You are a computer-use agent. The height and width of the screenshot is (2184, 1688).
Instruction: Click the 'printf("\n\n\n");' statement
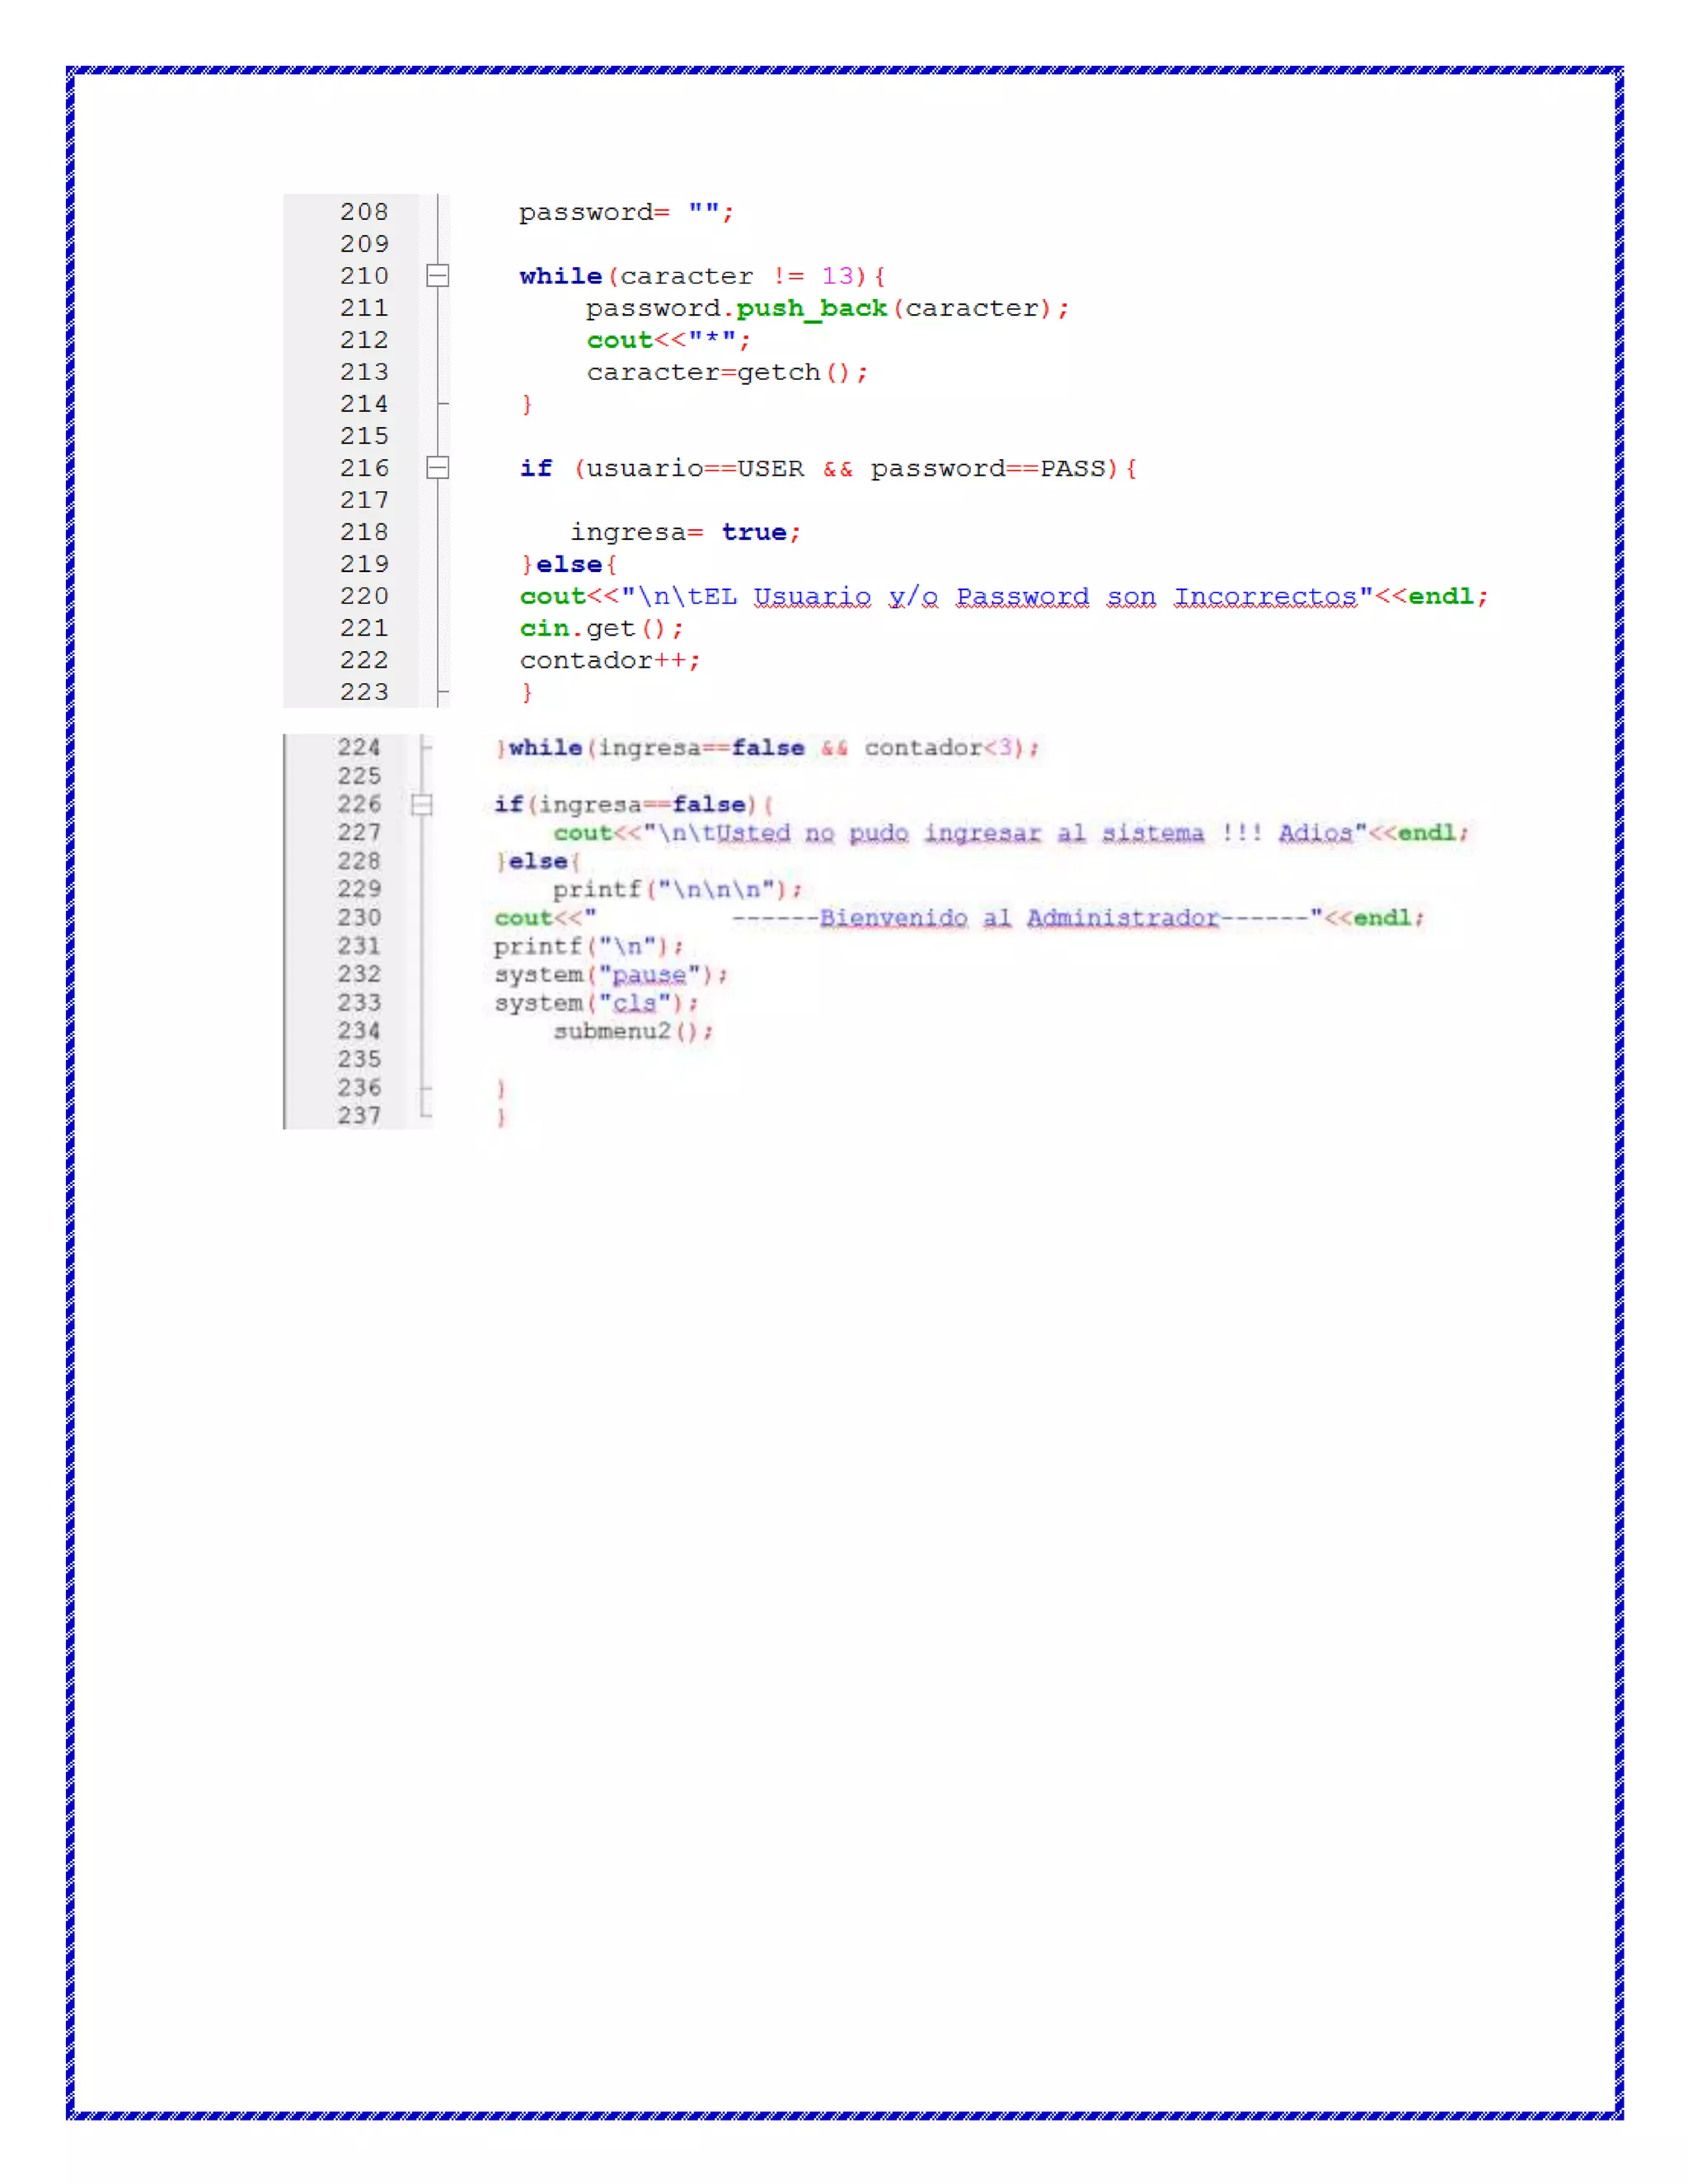pos(678,889)
